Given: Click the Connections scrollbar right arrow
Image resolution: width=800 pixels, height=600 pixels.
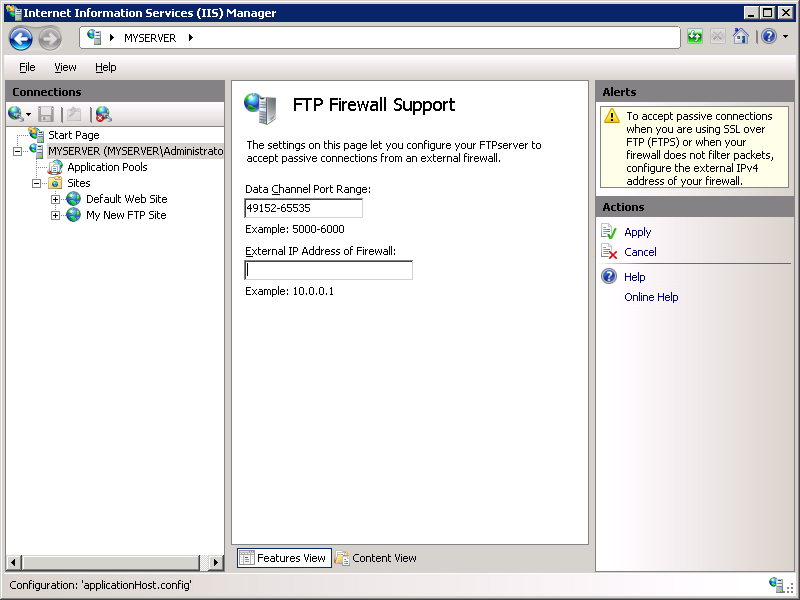Looking at the screenshot, I should tap(216, 562).
